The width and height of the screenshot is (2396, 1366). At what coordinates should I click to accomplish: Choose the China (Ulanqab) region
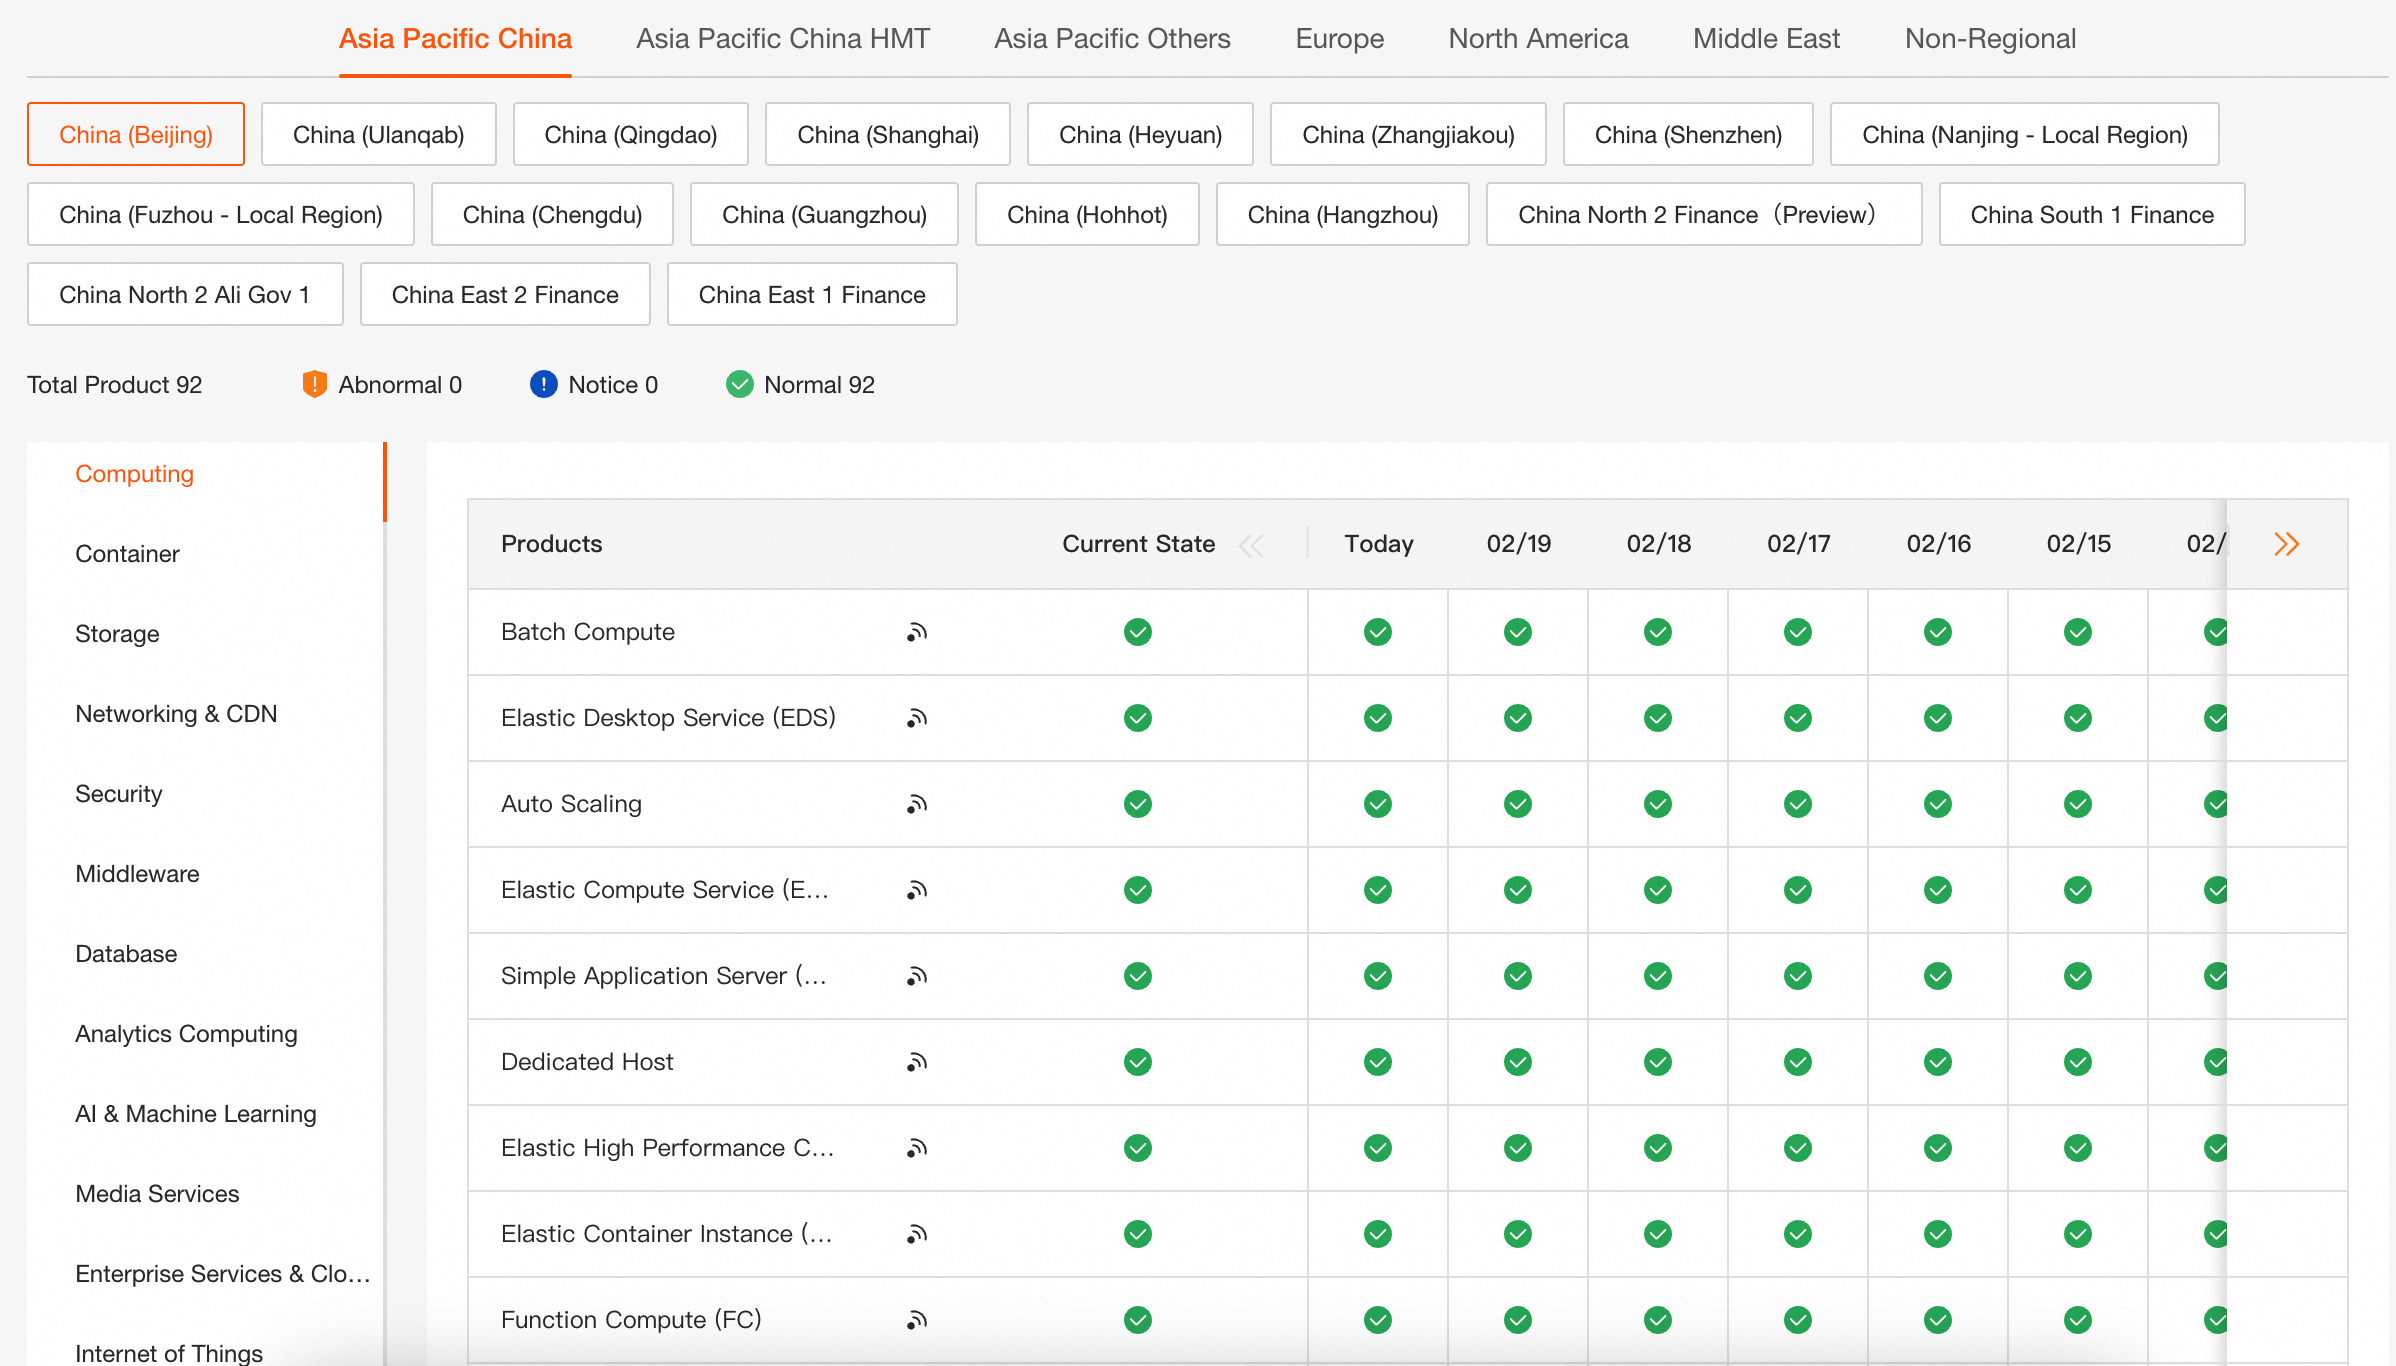(379, 134)
